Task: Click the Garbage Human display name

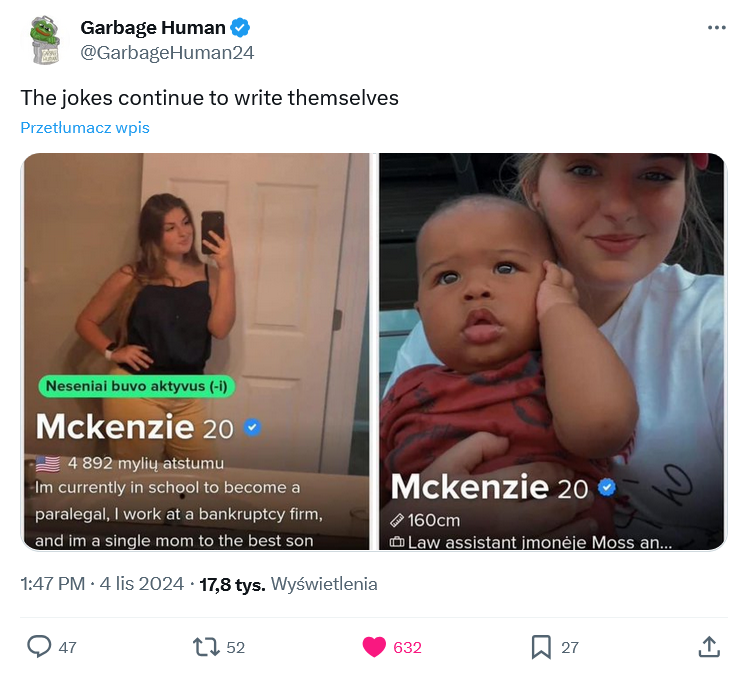Action: [153, 28]
